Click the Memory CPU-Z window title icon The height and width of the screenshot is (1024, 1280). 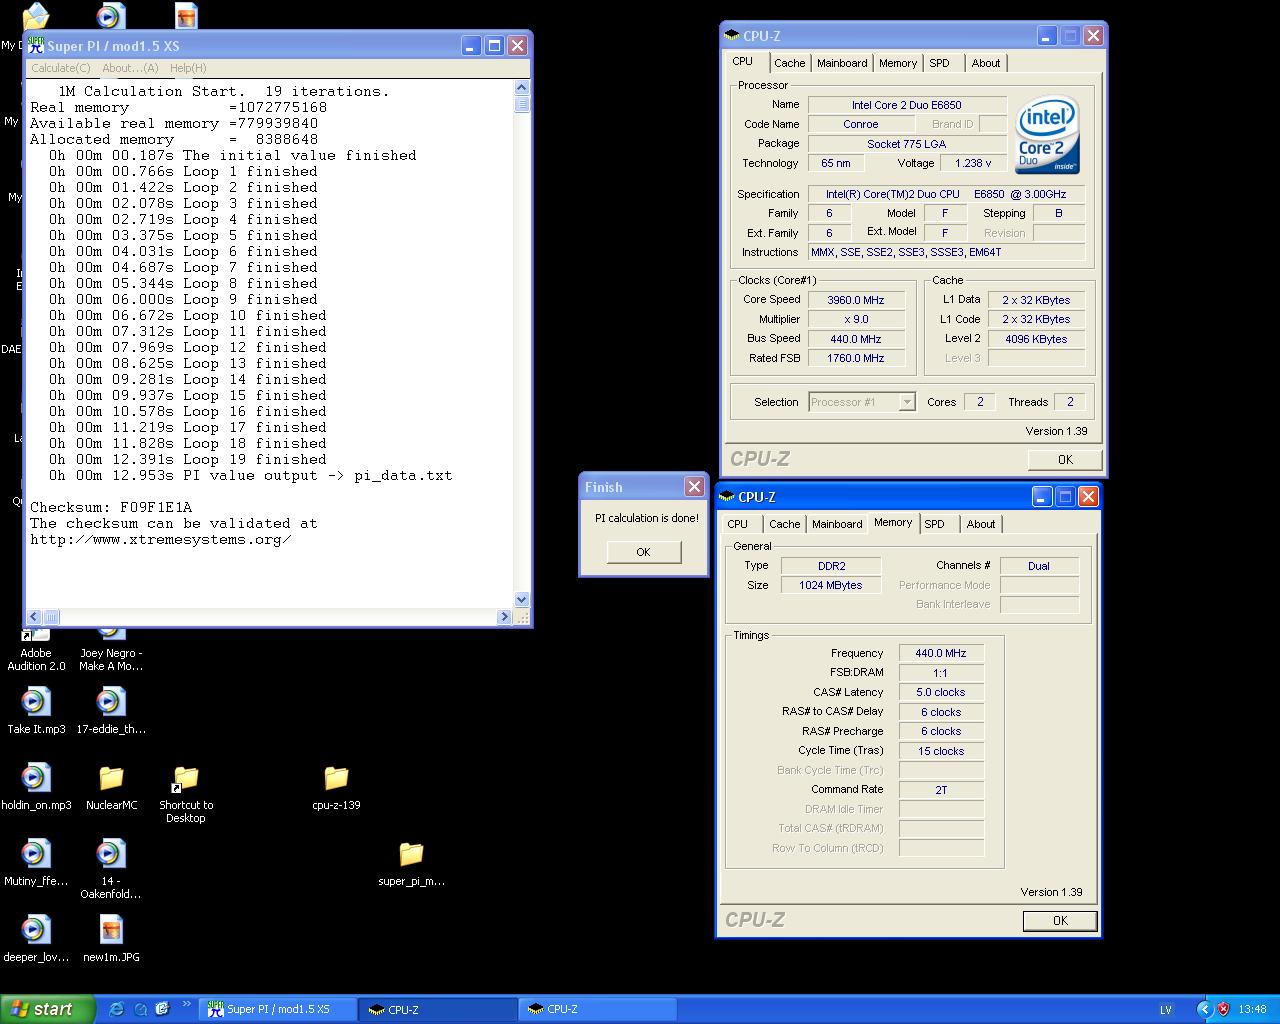point(727,497)
